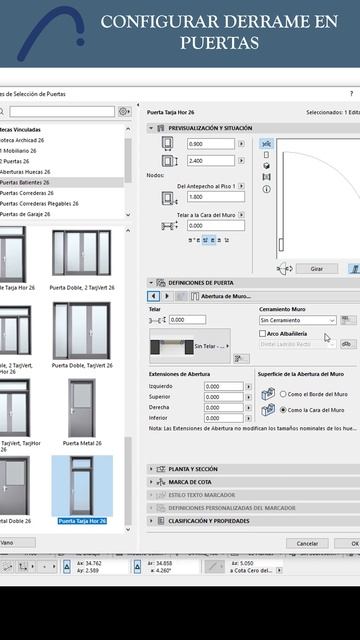
Task: Open the Sin Telar reveal type selector
Action: click(x=190, y=346)
